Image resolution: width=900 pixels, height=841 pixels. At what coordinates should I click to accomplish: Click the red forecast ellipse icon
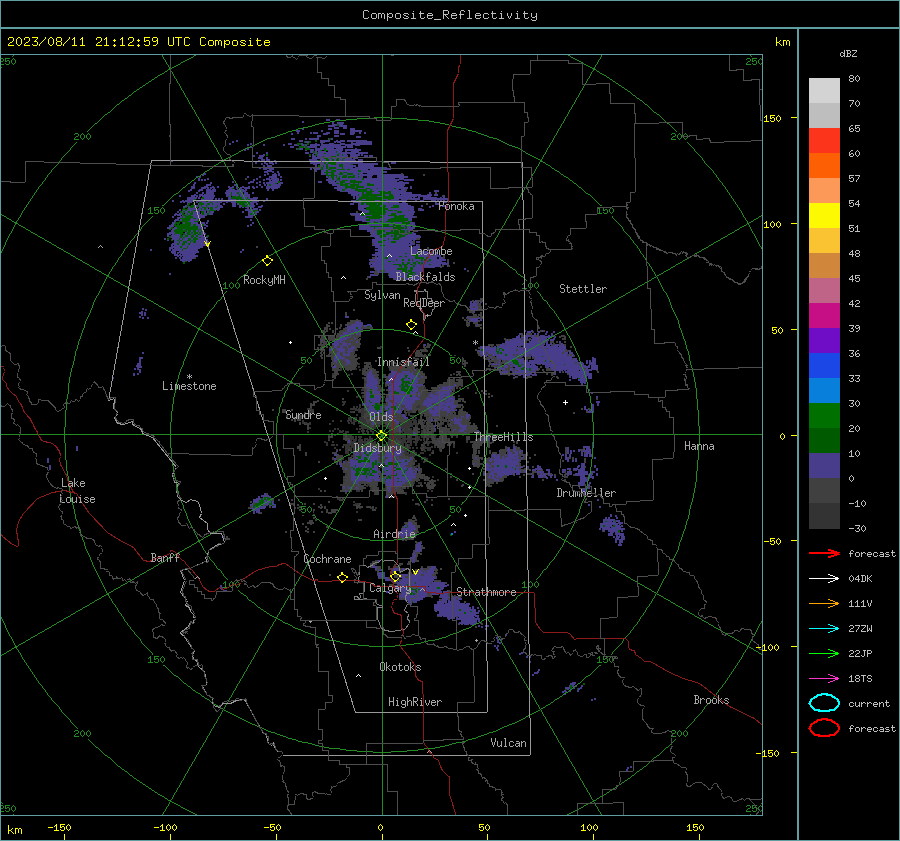point(824,728)
